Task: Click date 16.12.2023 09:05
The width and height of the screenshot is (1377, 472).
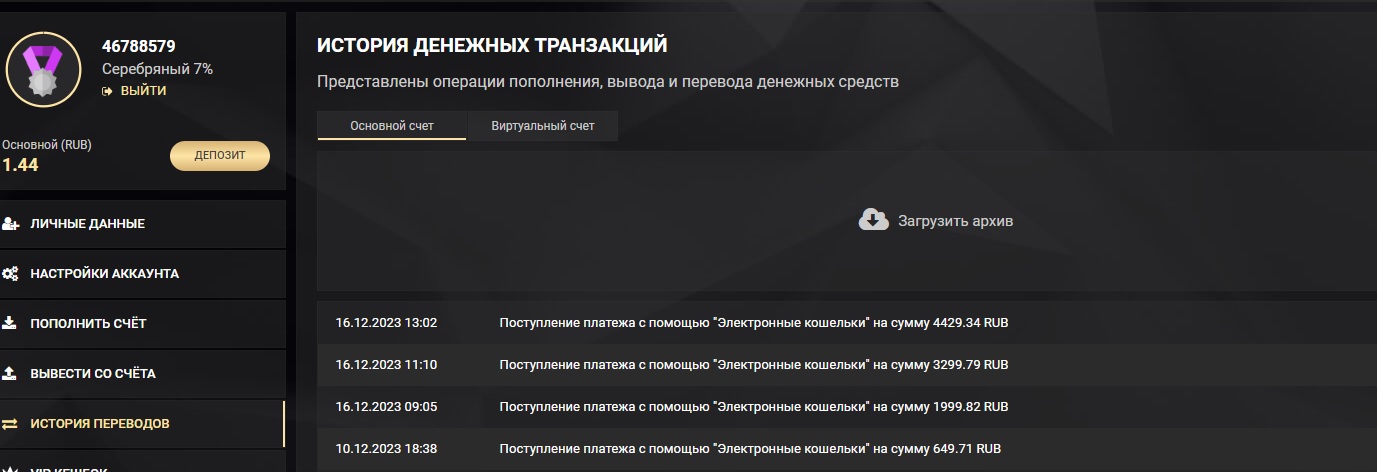Action: tap(386, 407)
